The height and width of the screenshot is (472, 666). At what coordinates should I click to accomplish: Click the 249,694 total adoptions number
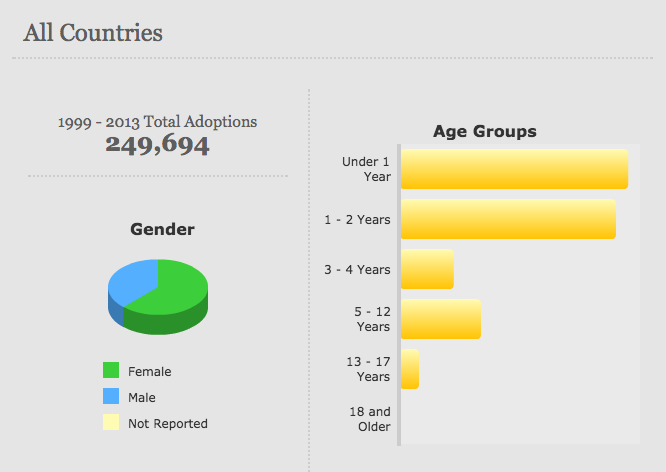pos(157,146)
